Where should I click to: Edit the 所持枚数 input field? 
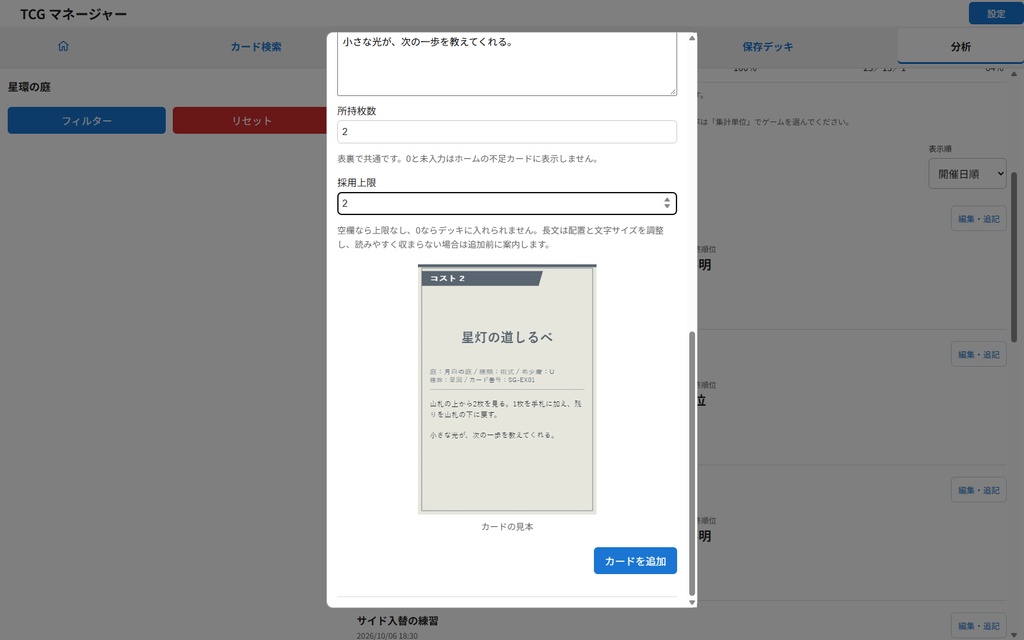[x=507, y=132]
